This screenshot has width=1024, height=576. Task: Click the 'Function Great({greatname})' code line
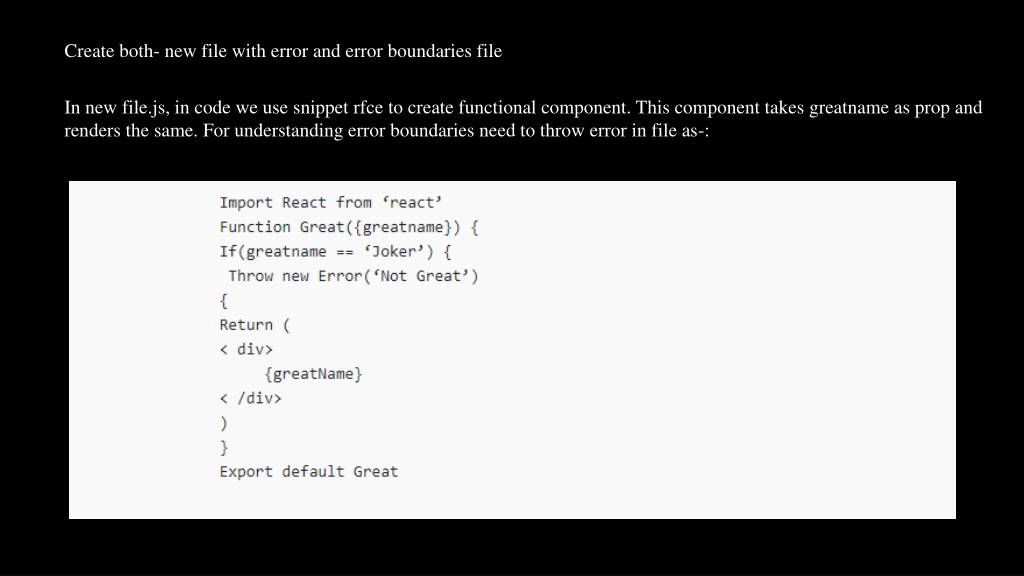349,227
